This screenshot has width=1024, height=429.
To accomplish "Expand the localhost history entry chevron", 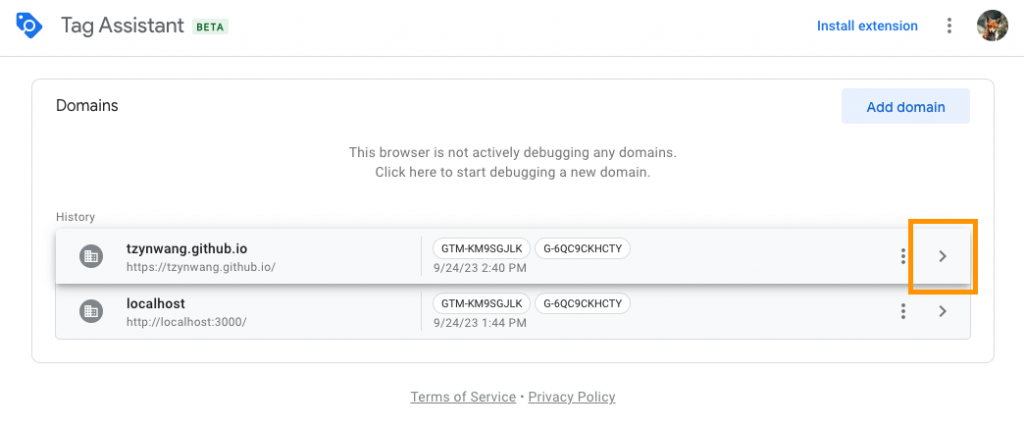I will [942, 312].
